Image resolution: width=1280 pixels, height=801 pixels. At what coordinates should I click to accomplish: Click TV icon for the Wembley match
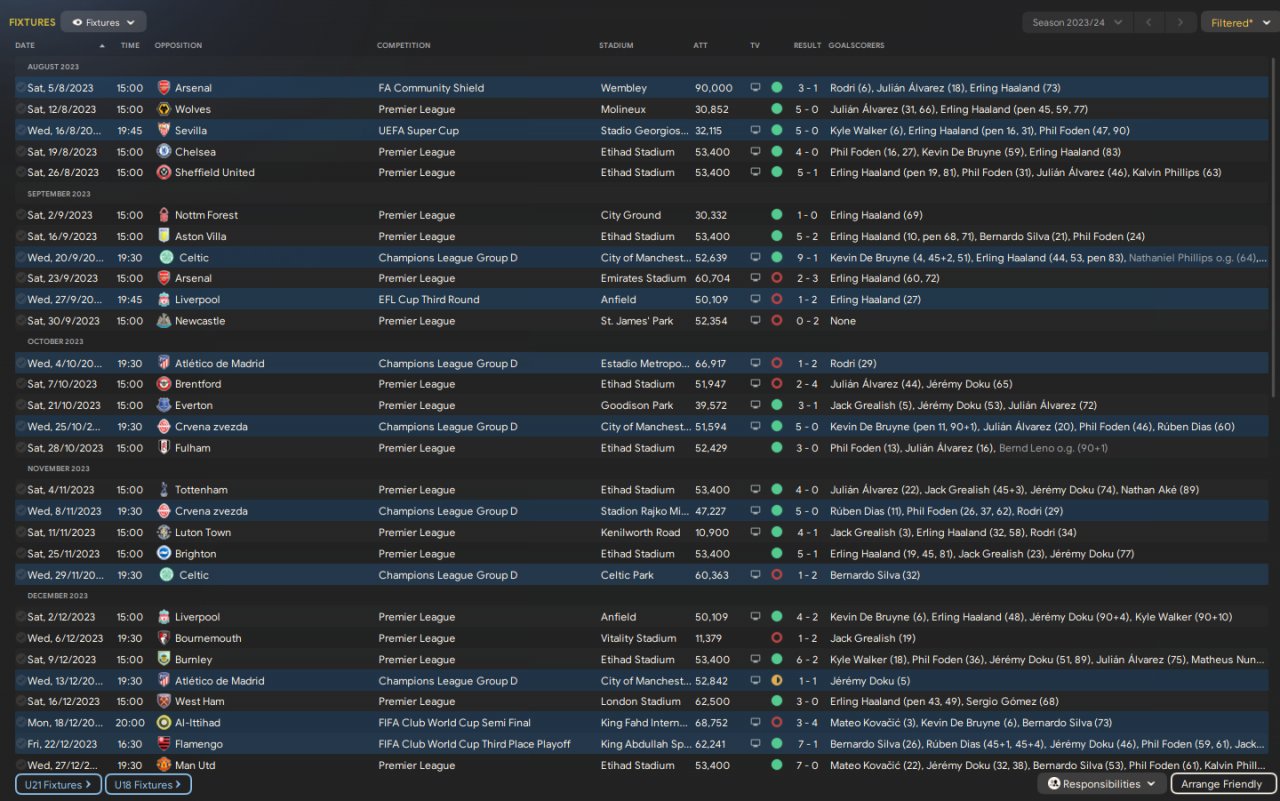click(756, 88)
